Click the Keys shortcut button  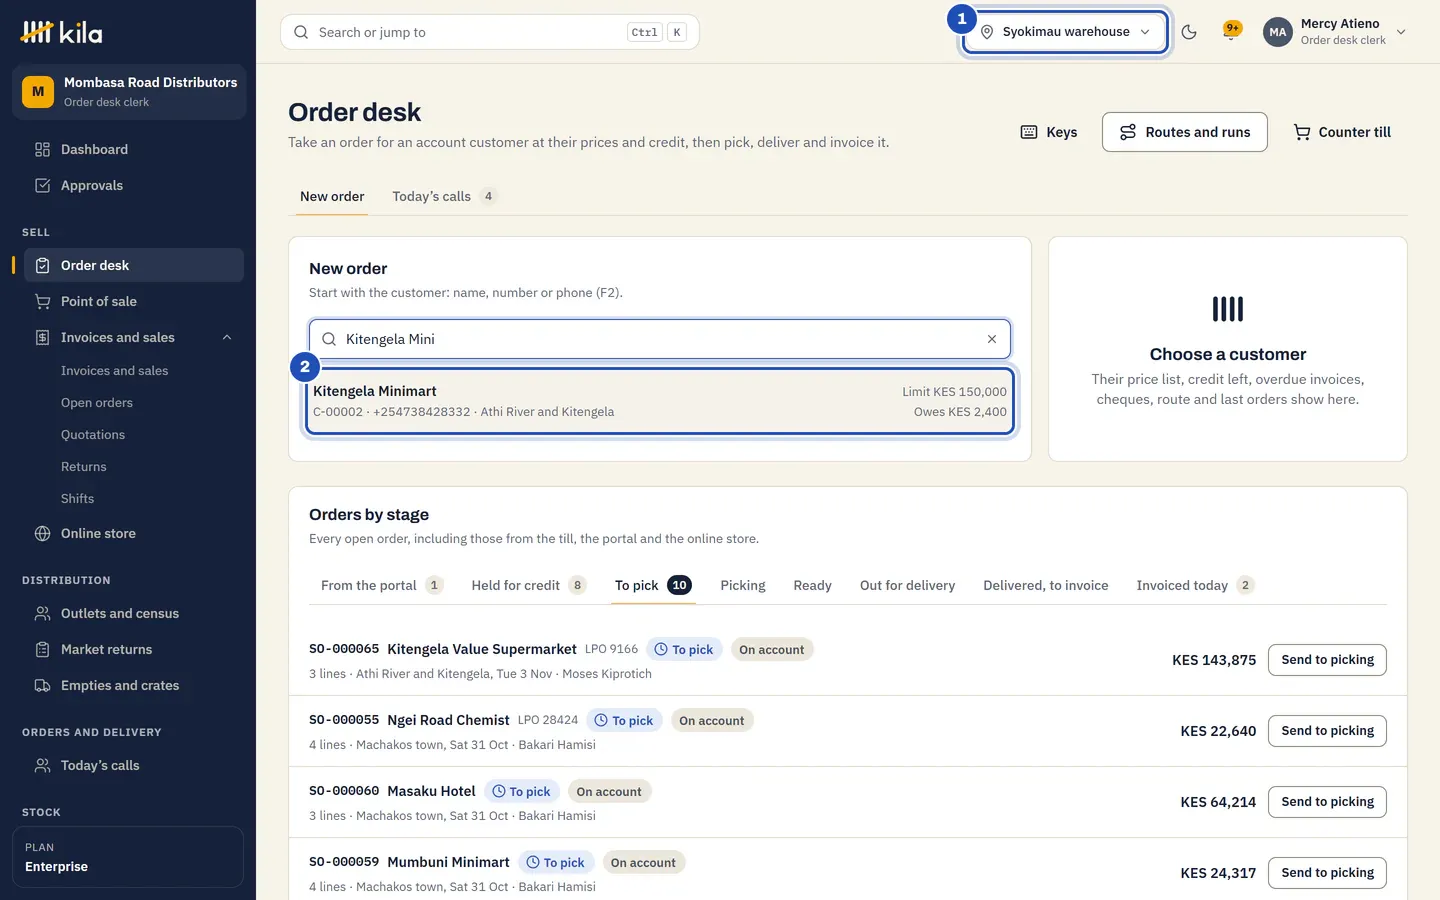click(1049, 132)
